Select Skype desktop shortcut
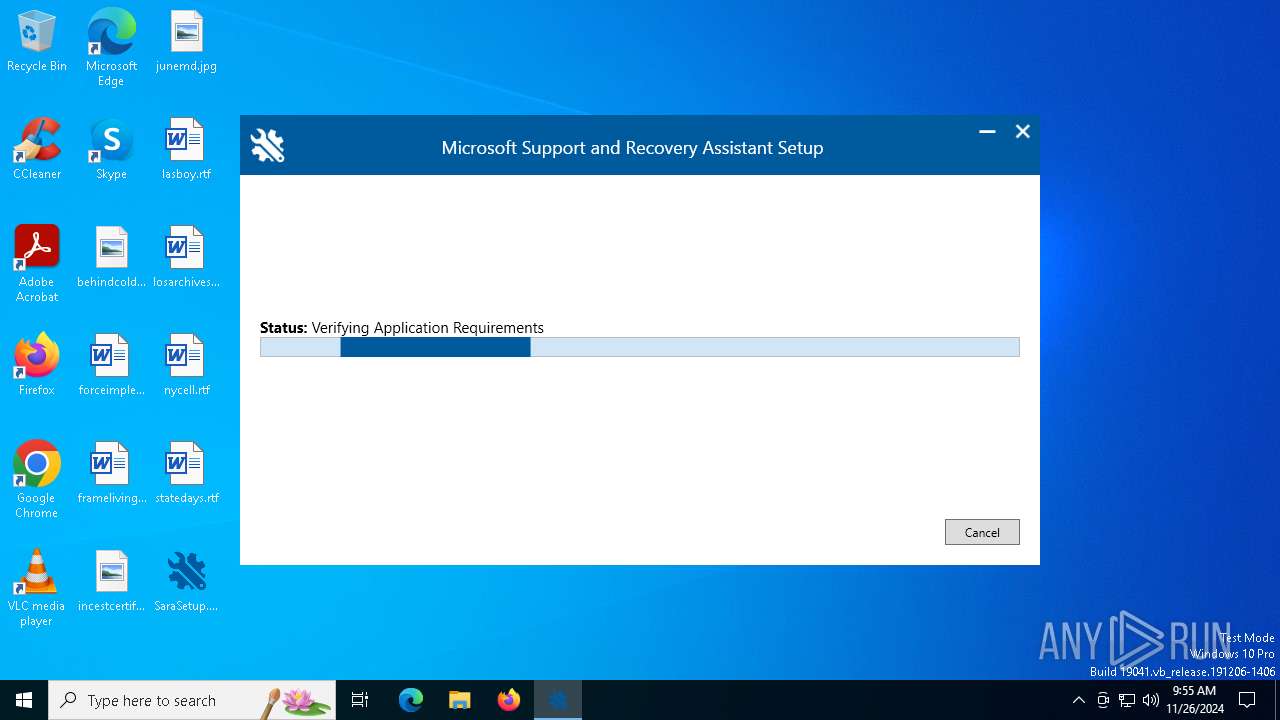Viewport: 1280px width, 720px height. (111, 149)
